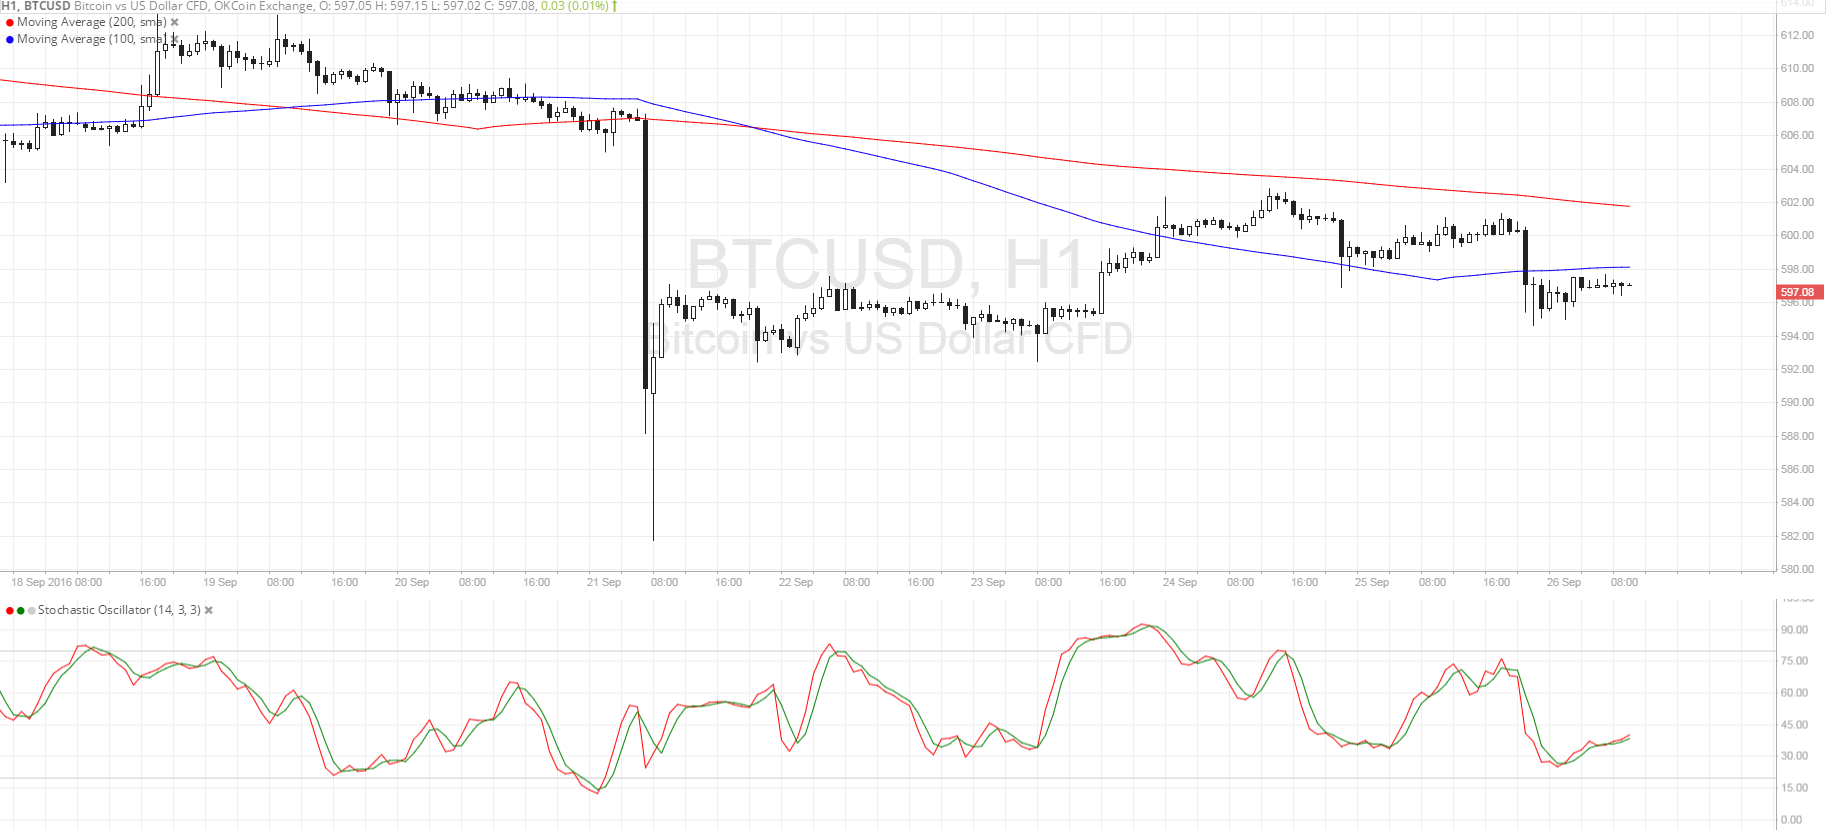The image size is (1826, 832).
Task: Click the 26 Sep date label
Action: (1564, 582)
